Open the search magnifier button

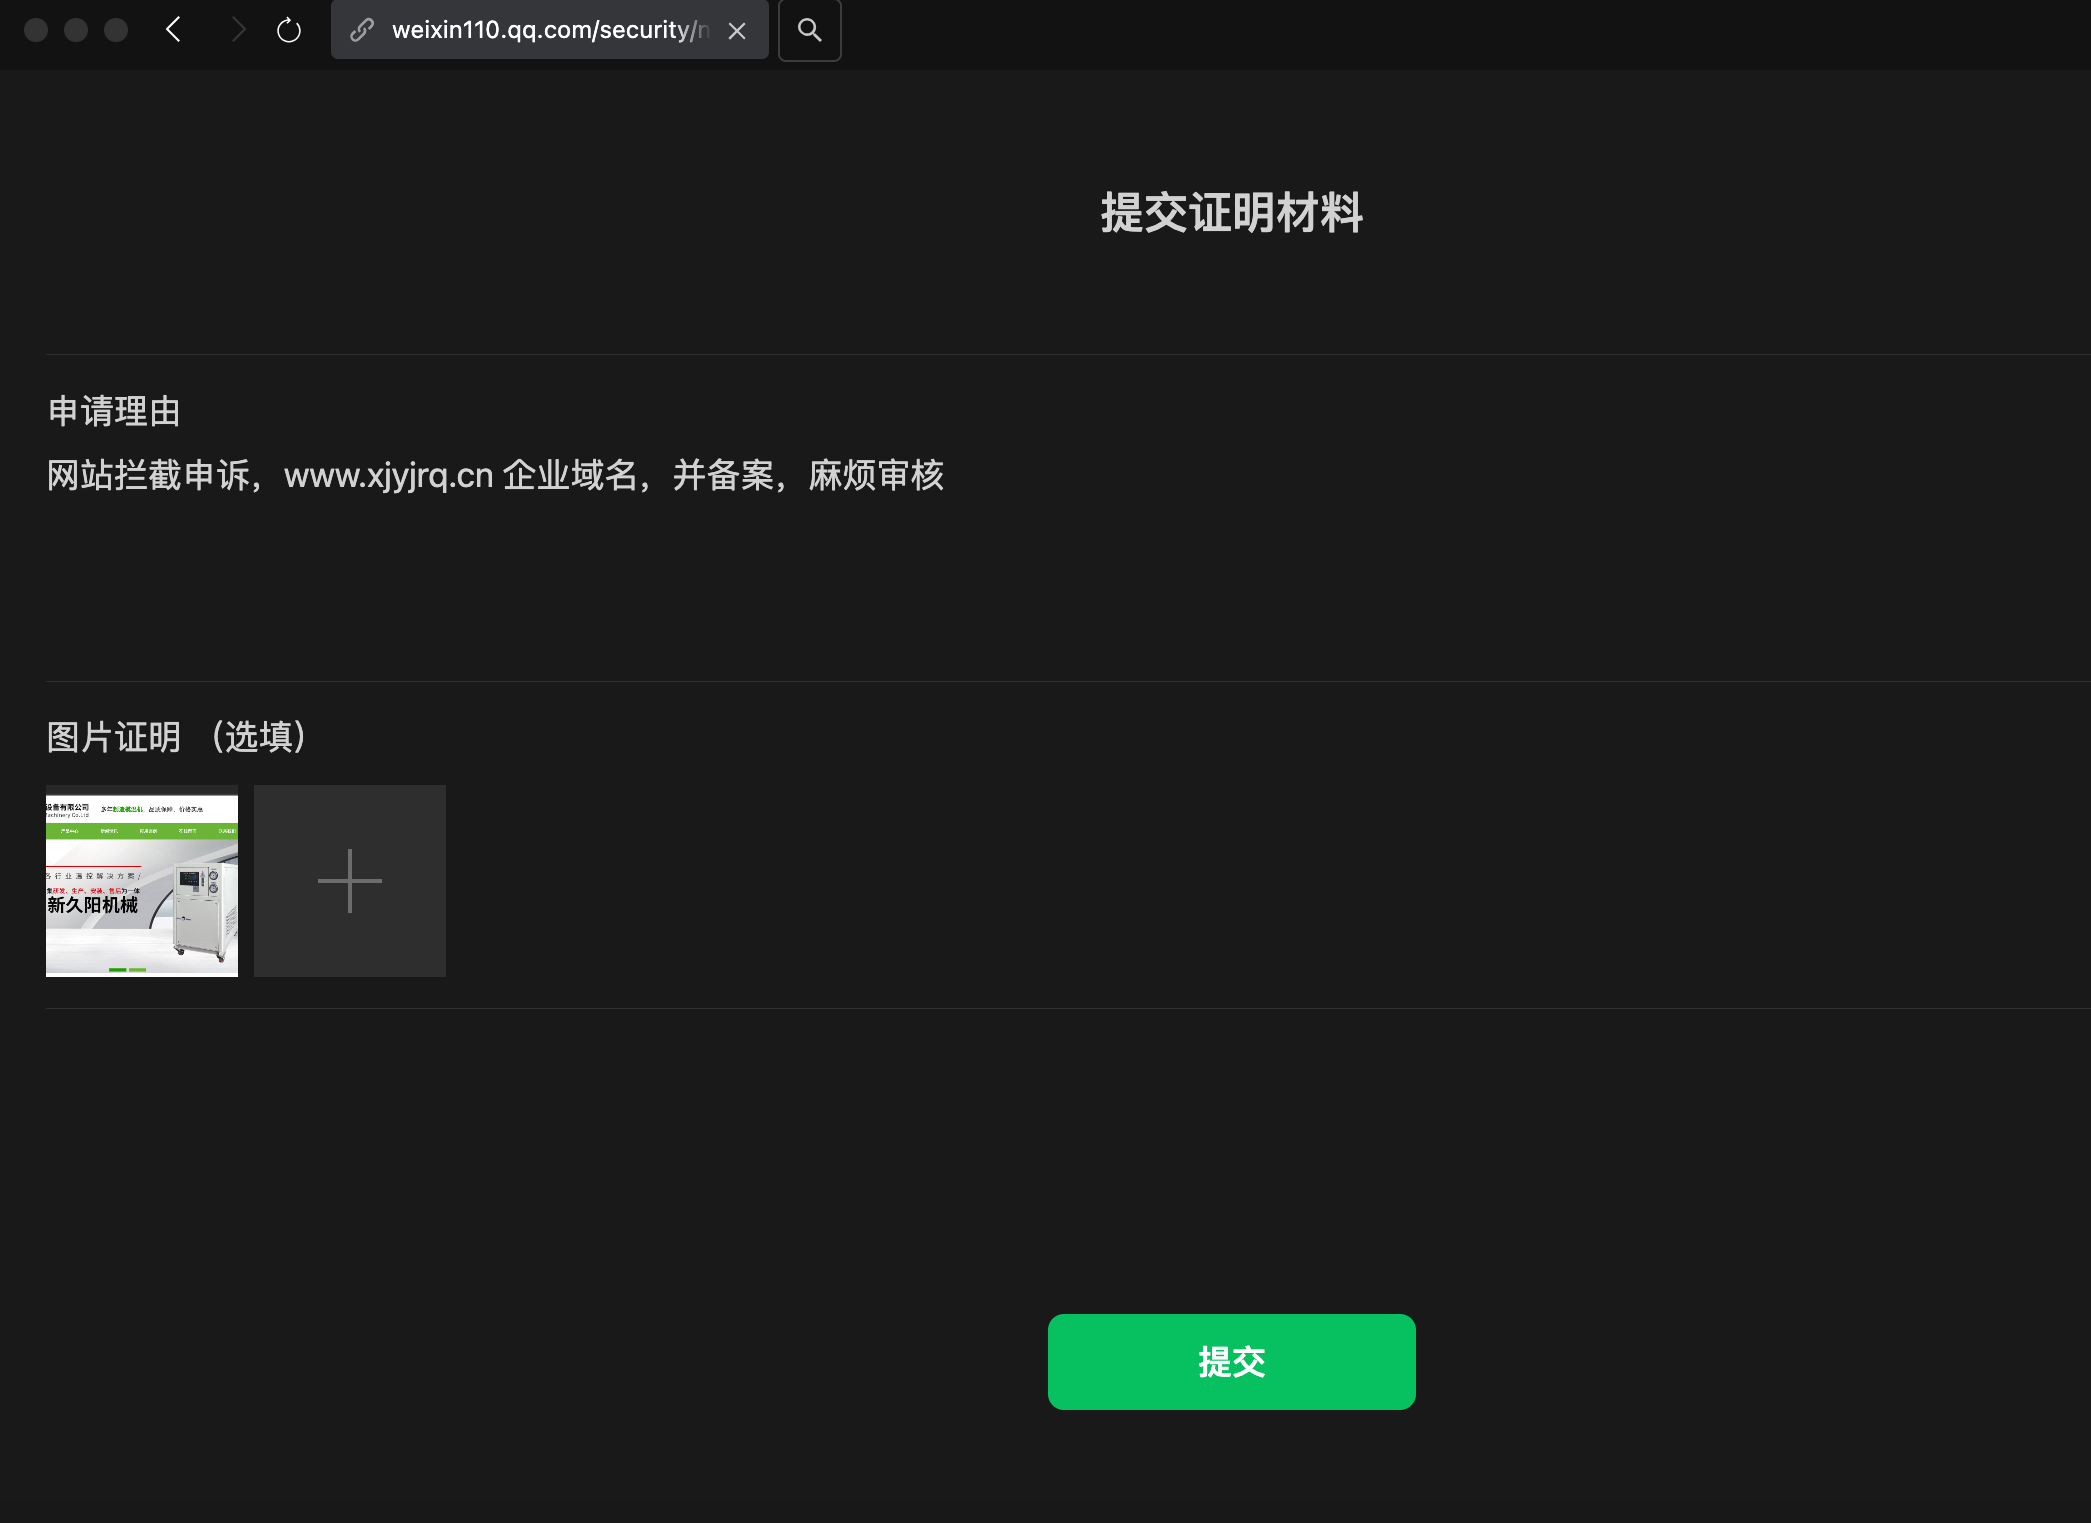click(x=809, y=30)
